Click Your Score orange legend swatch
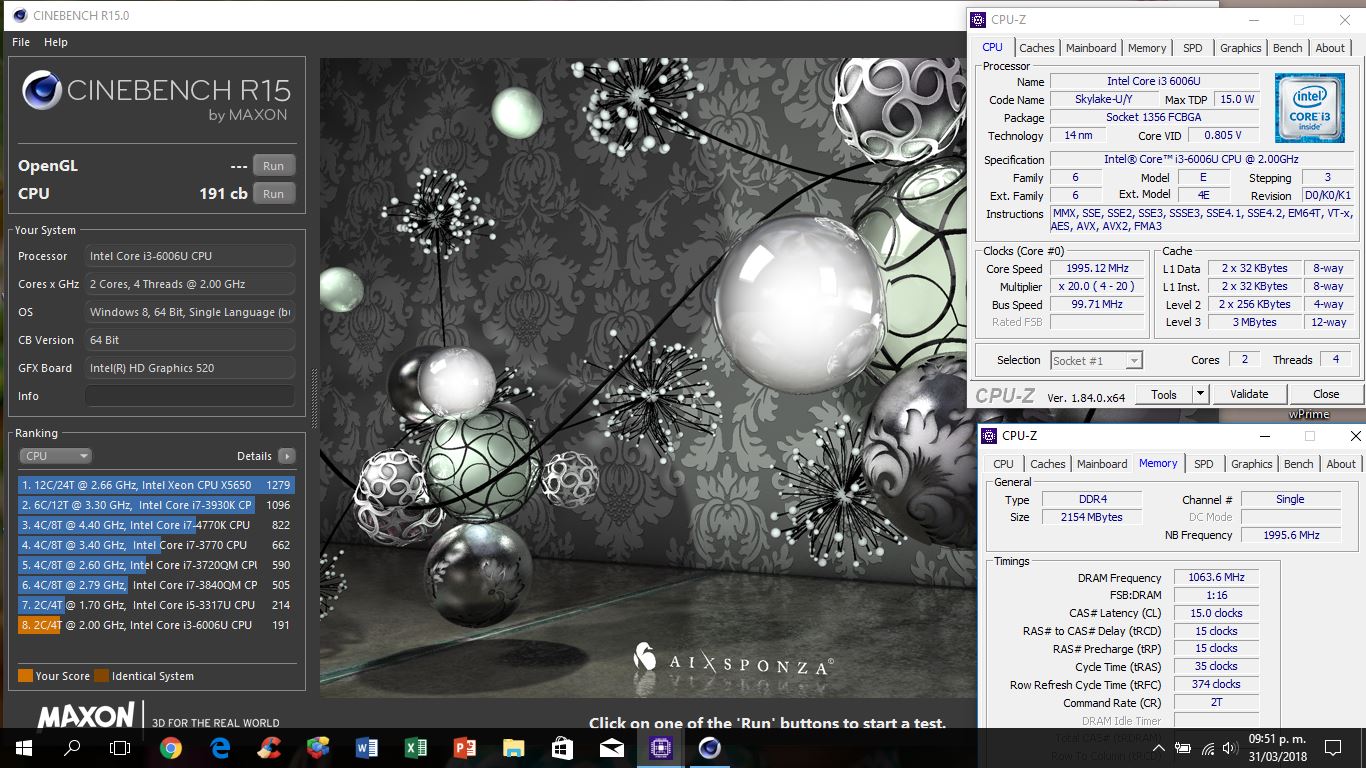The height and width of the screenshot is (768, 1366). pyautogui.click(x=25, y=676)
